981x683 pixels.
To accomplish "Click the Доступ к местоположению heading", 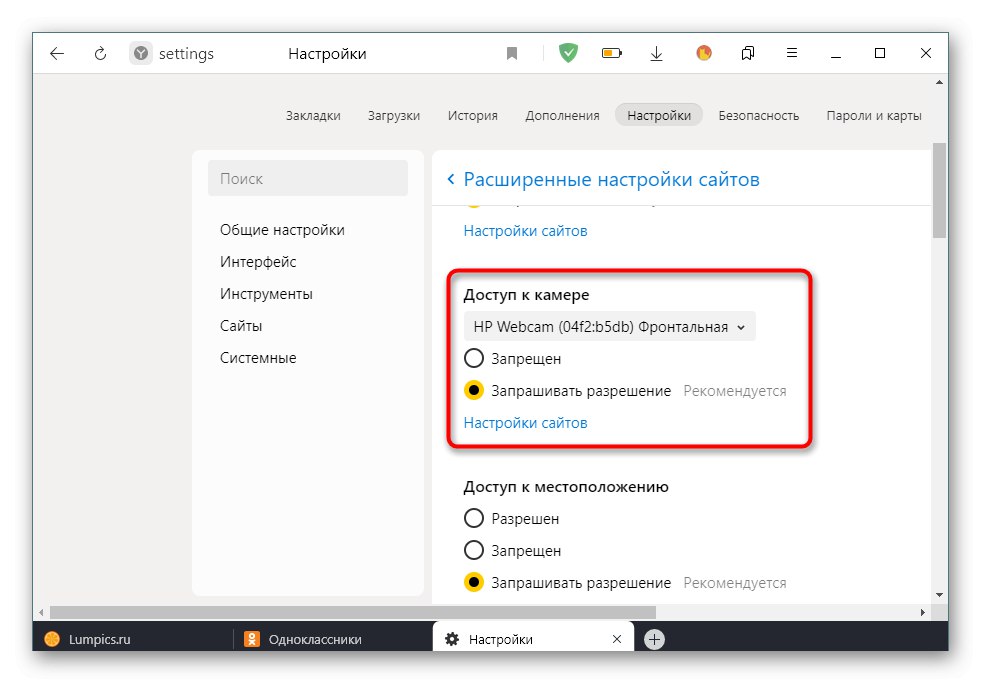I will coord(566,487).
